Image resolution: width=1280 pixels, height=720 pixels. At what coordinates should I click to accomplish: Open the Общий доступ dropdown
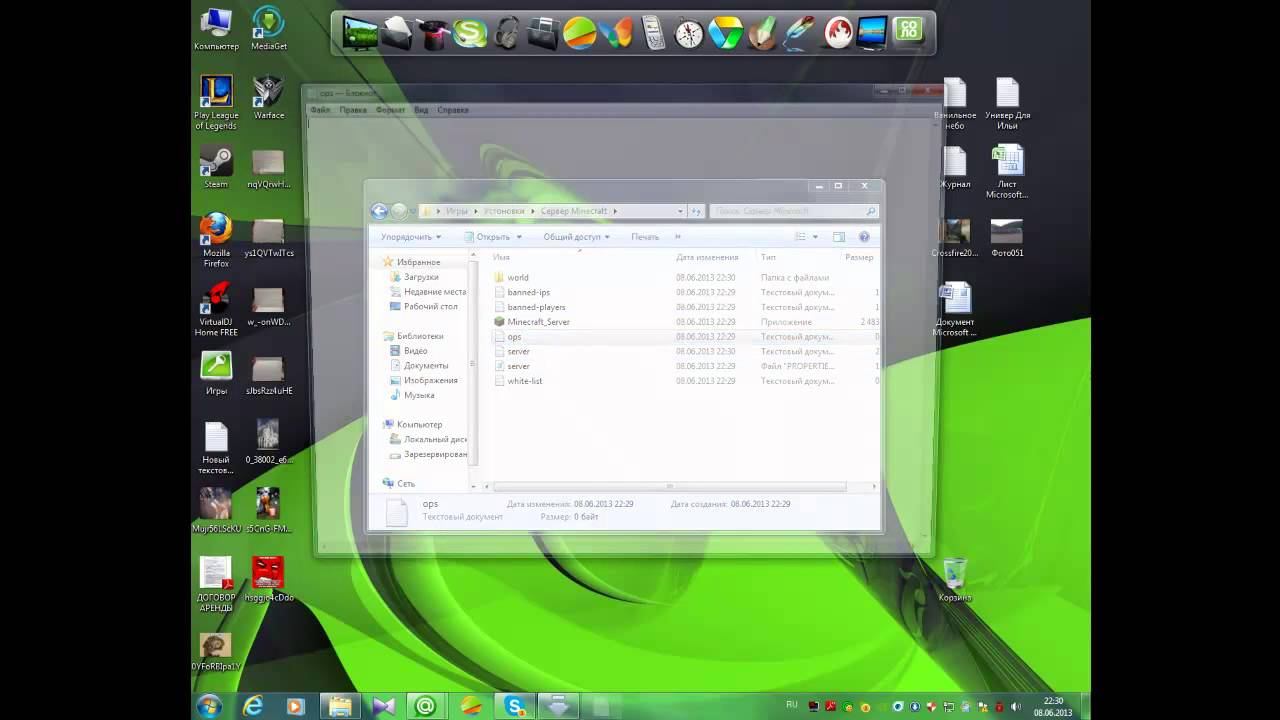click(x=576, y=237)
